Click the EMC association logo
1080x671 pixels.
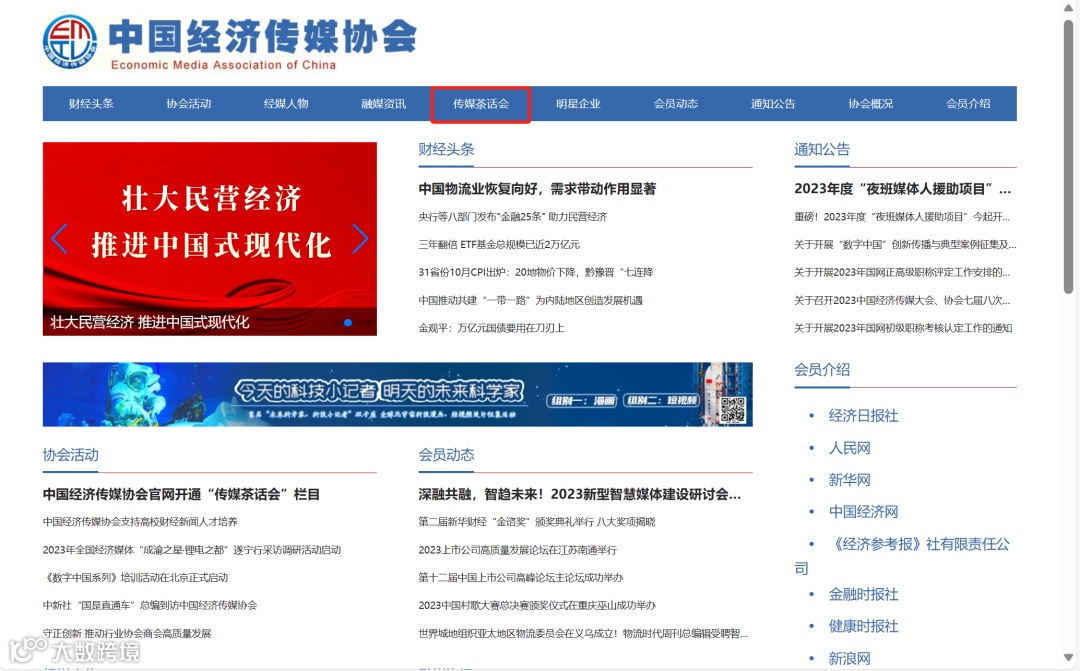point(70,42)
